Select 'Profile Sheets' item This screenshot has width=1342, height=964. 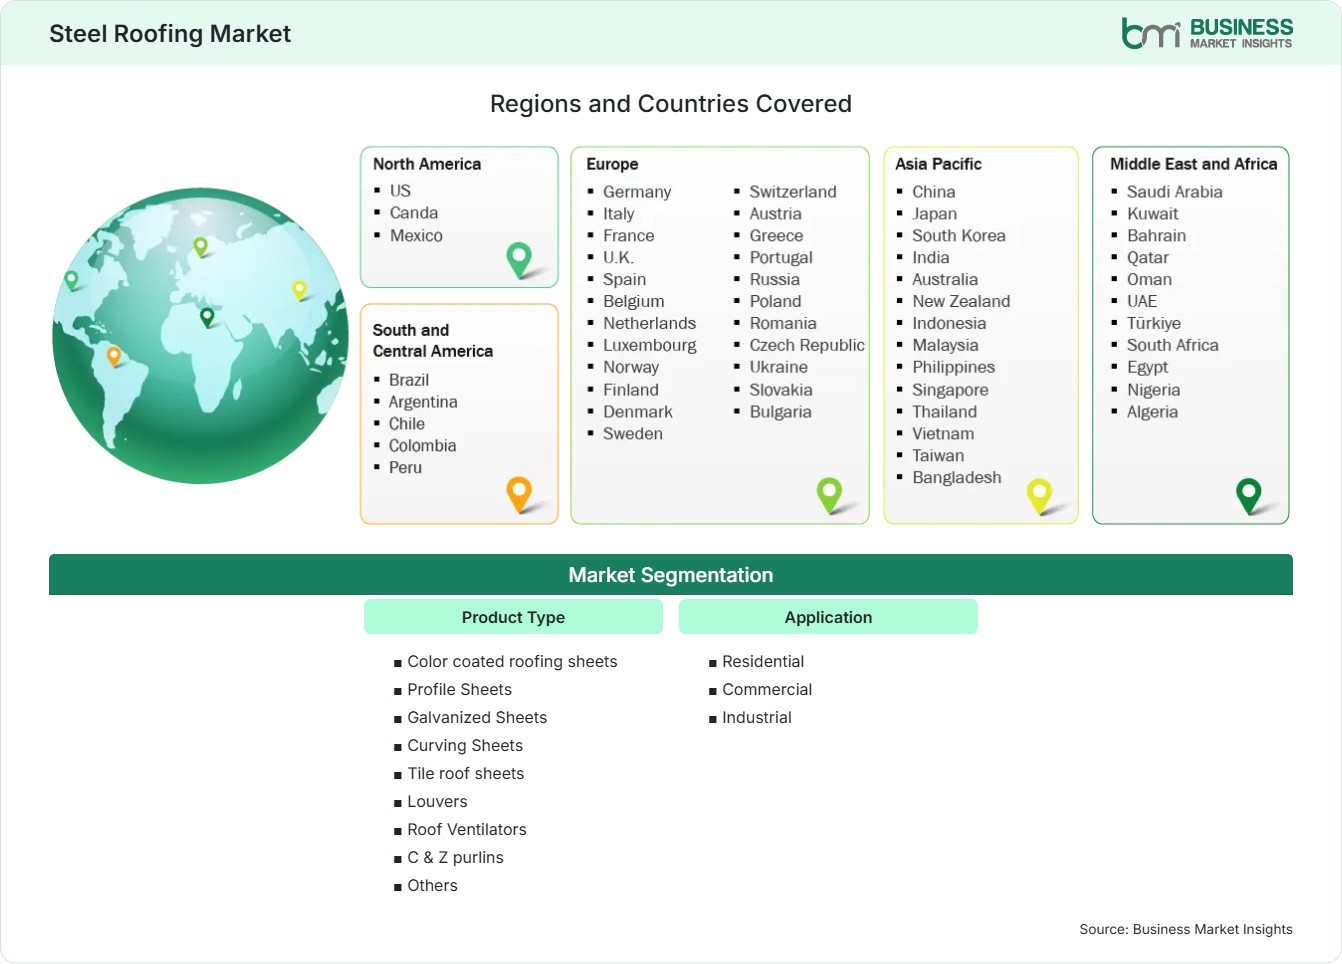[459, 689]
